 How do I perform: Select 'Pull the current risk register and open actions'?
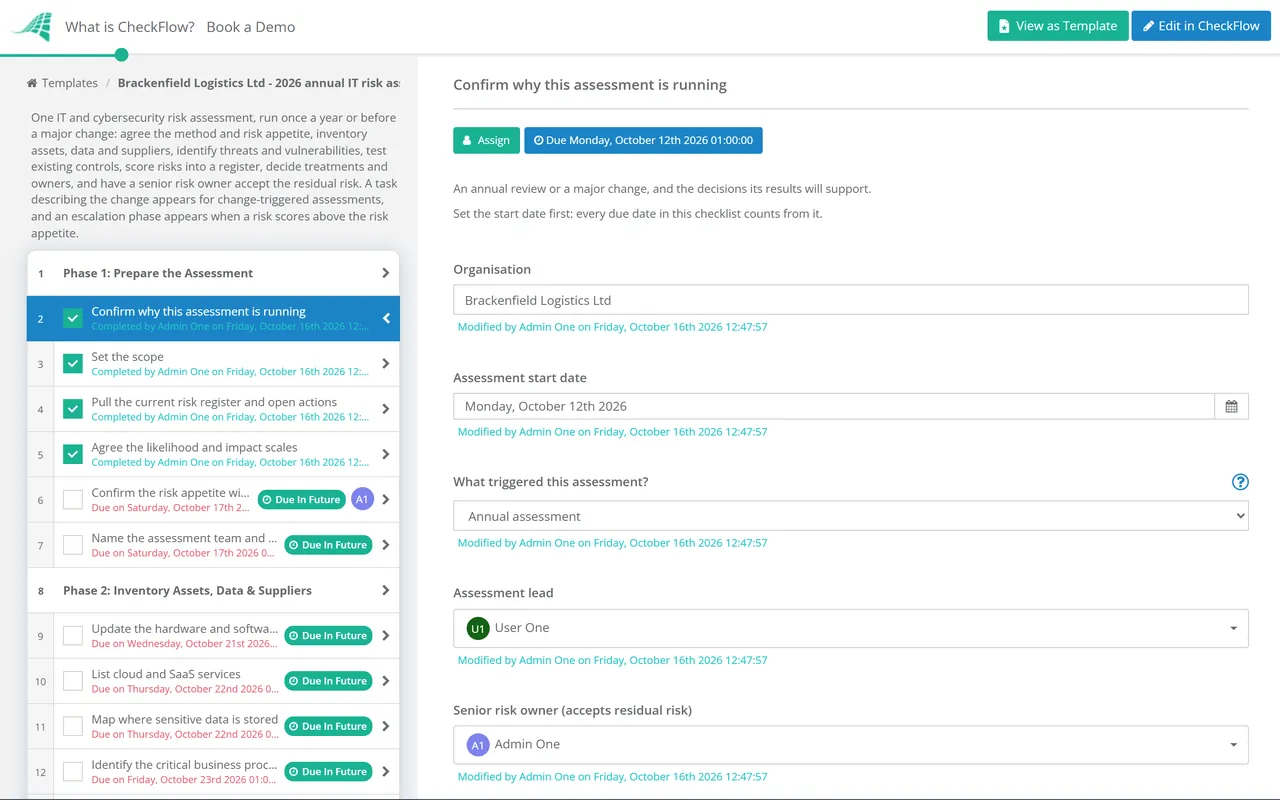point(214,402)
